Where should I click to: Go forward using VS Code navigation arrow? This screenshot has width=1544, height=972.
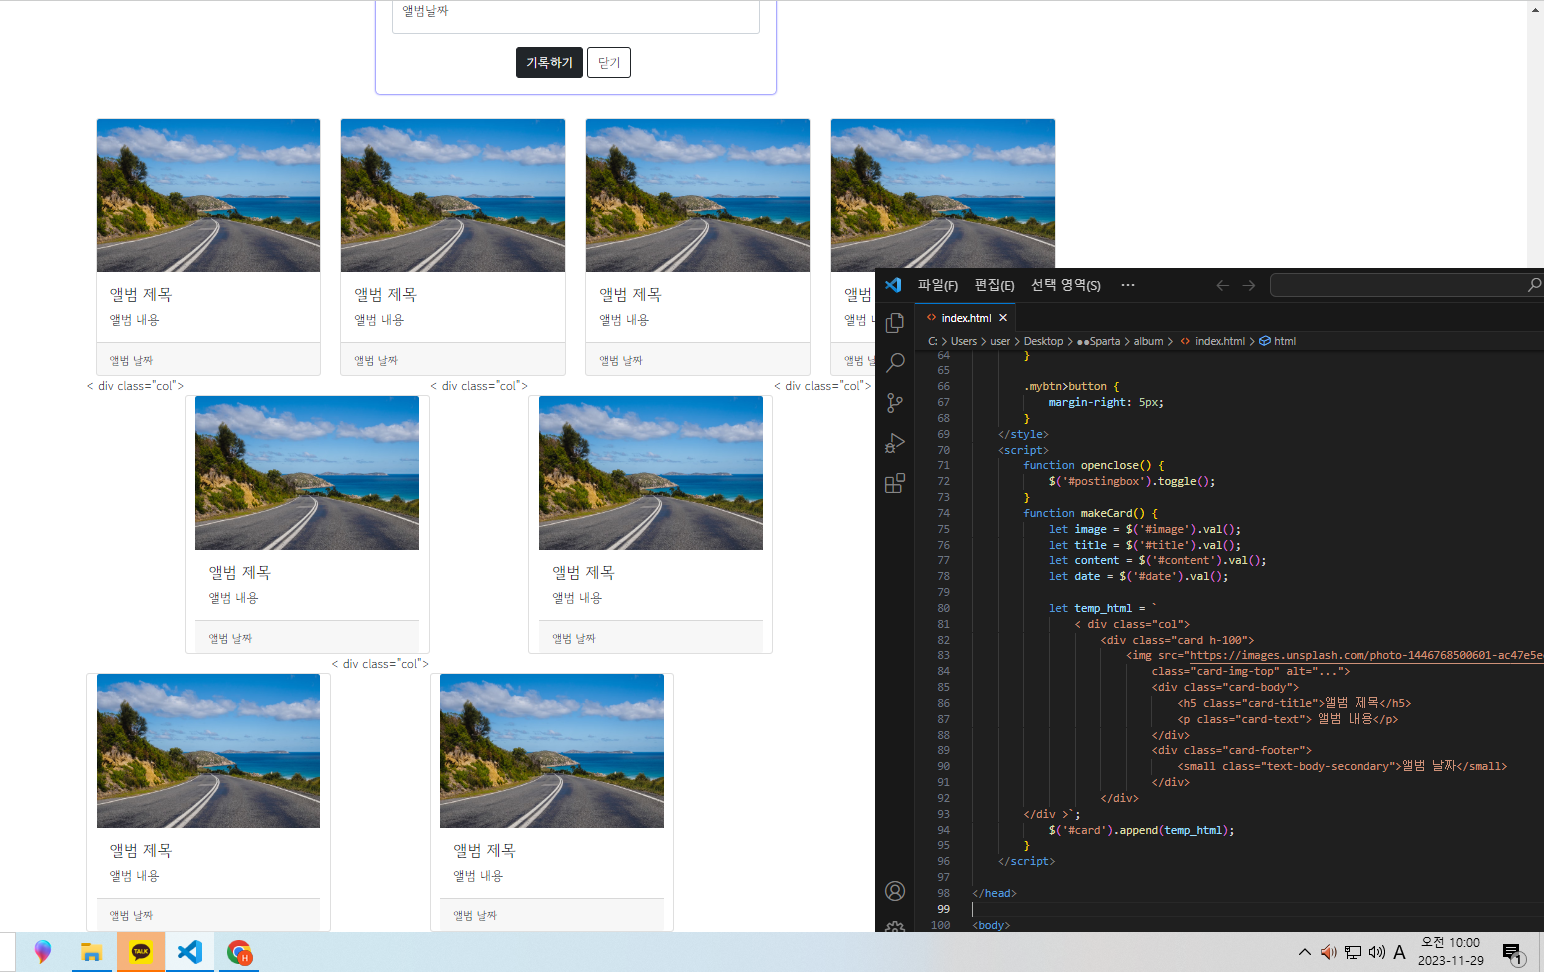click(x=1249, y=285)
